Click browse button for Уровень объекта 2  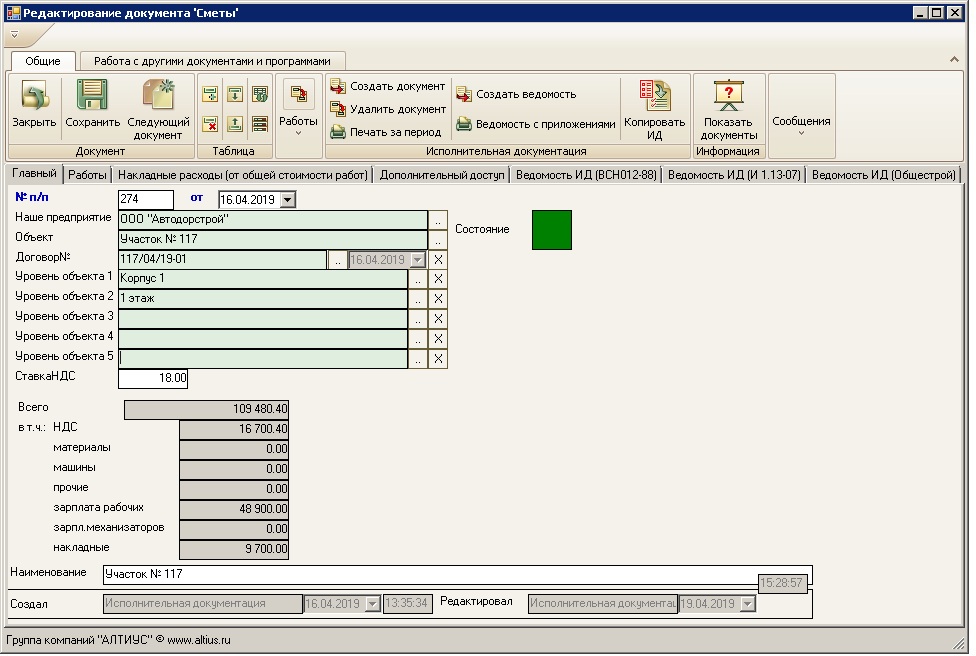tap(418, 299)
